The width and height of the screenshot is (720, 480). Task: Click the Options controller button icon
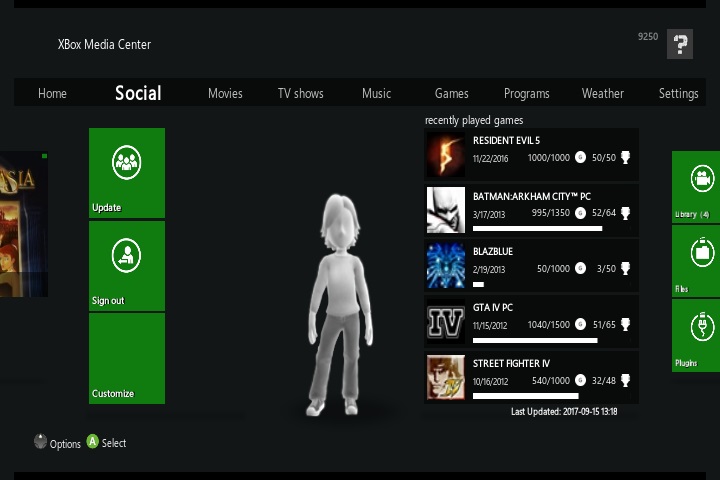[40, 441]
